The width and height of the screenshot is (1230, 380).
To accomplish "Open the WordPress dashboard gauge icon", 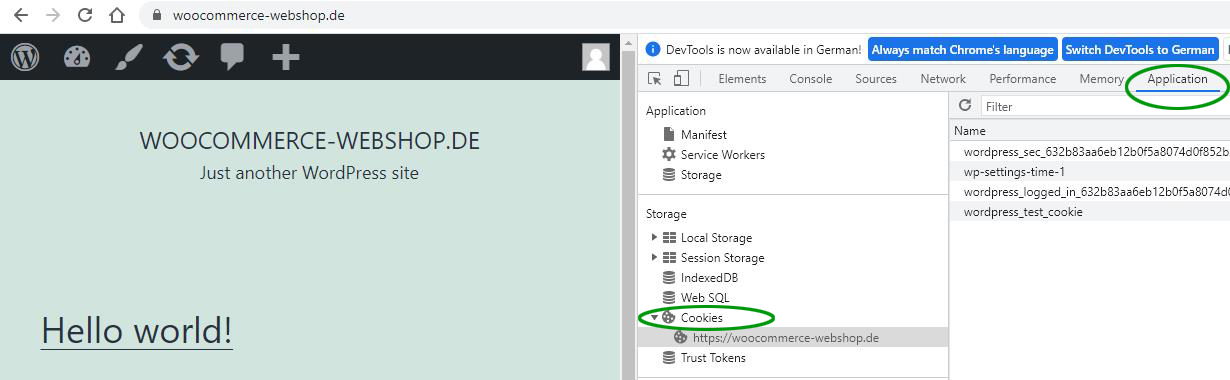I will point(77,57).
